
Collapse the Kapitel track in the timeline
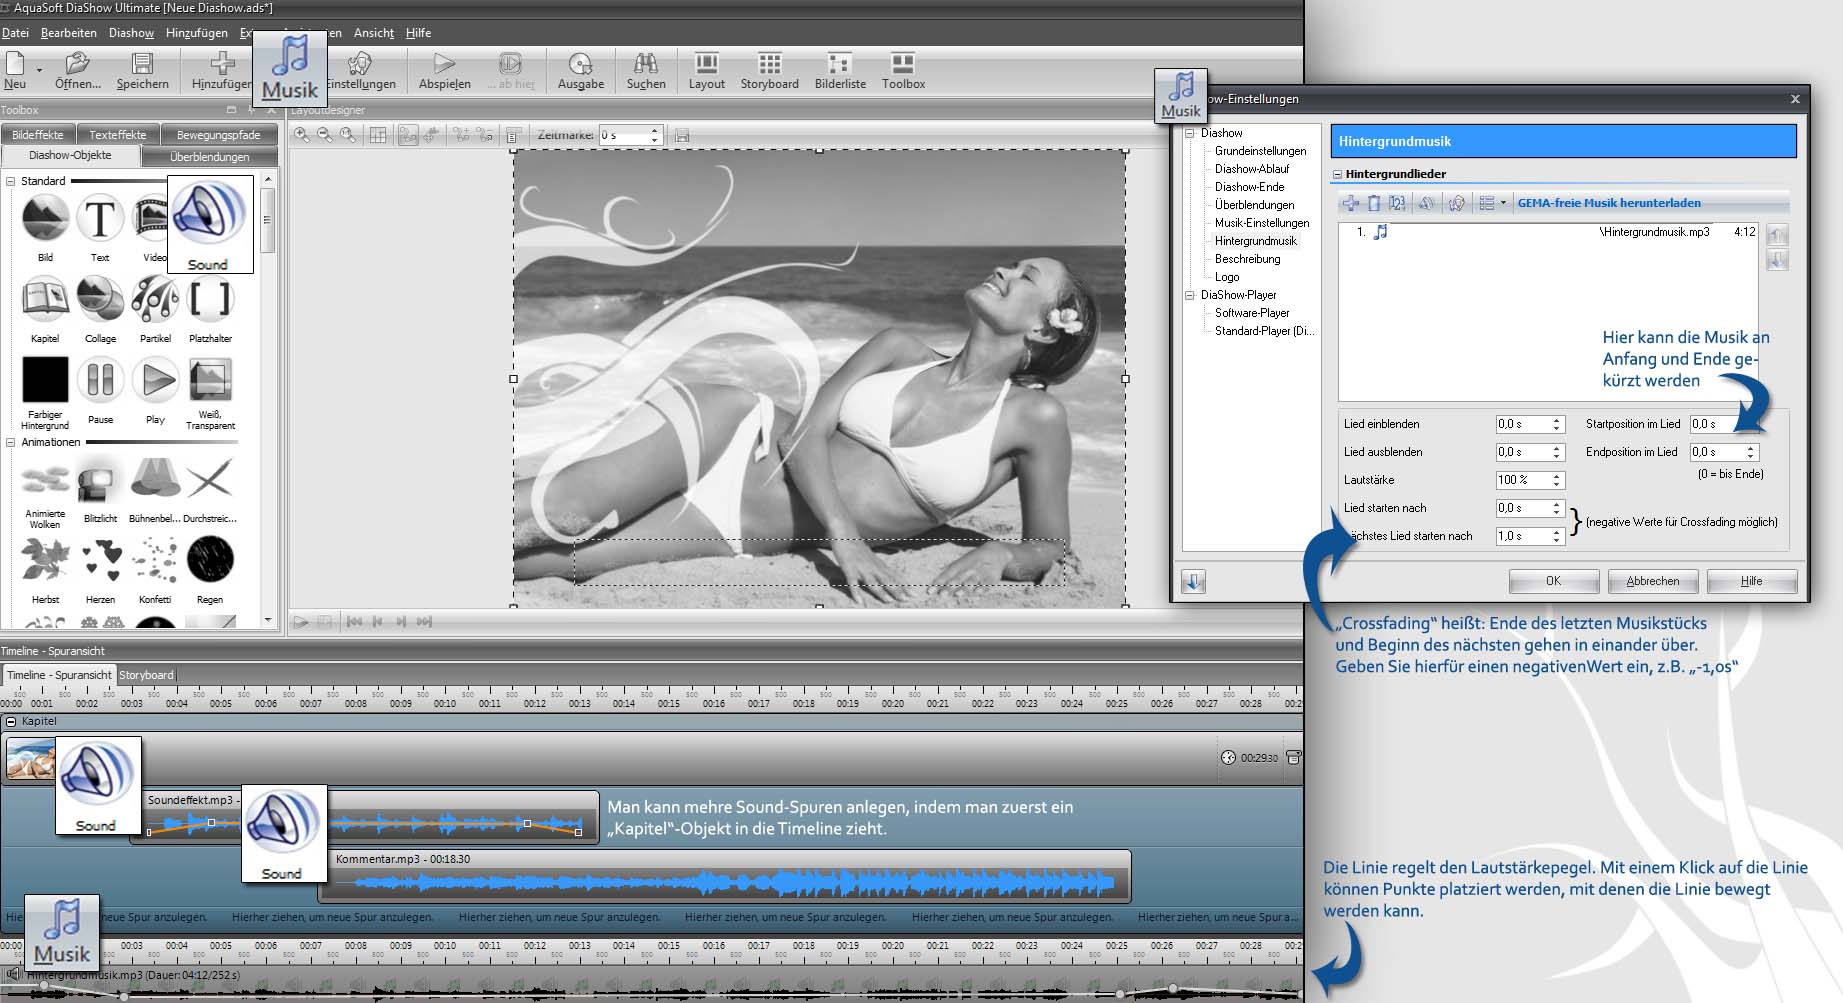(x=11, y=721)
